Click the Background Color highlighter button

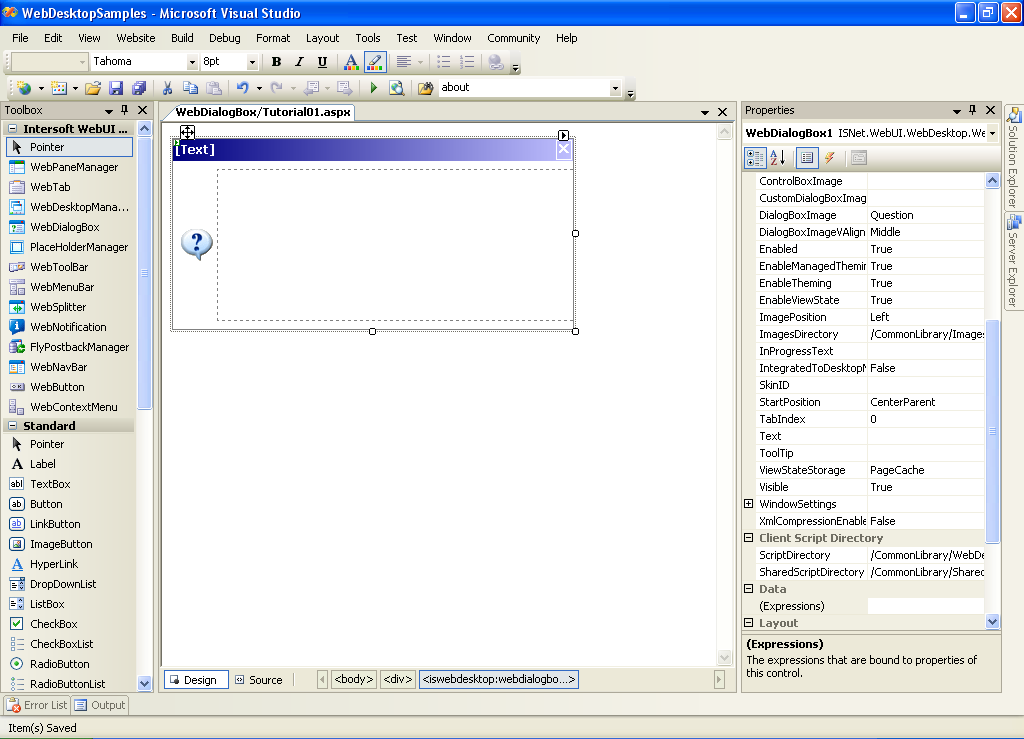point(375,62)
